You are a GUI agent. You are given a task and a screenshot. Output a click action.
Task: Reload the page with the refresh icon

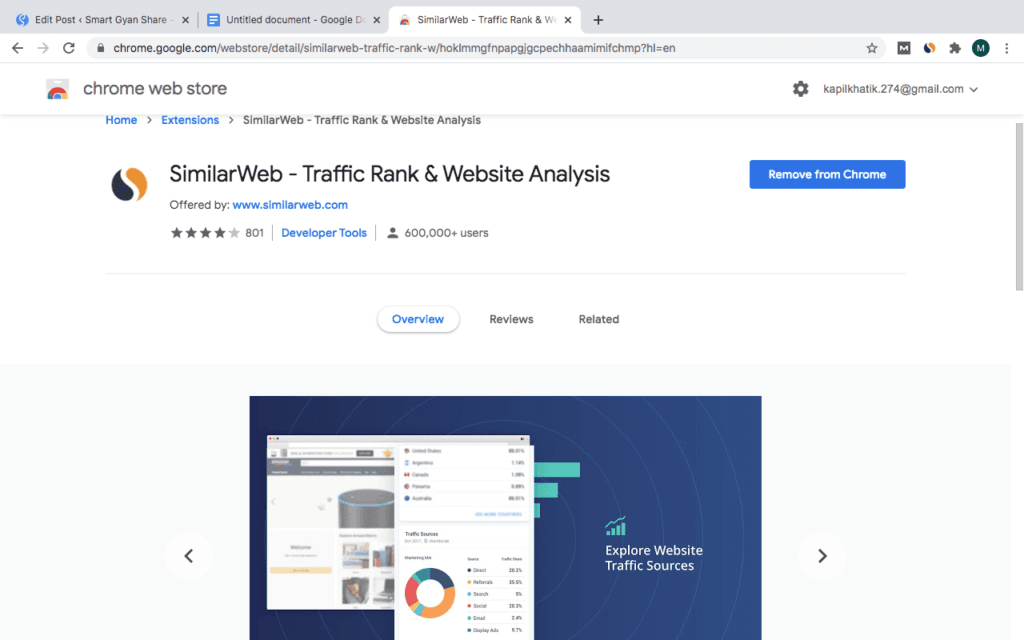click(69, 48)
